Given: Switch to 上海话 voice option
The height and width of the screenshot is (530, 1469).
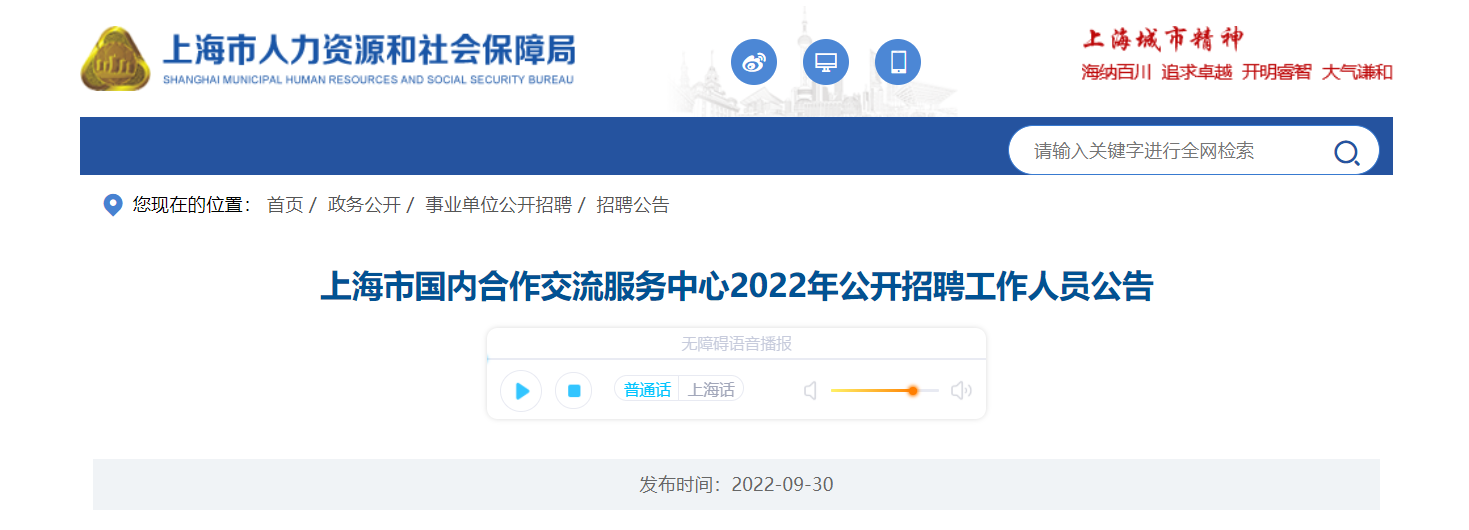Looking at the screenshot, I should (x=711, y=390).
